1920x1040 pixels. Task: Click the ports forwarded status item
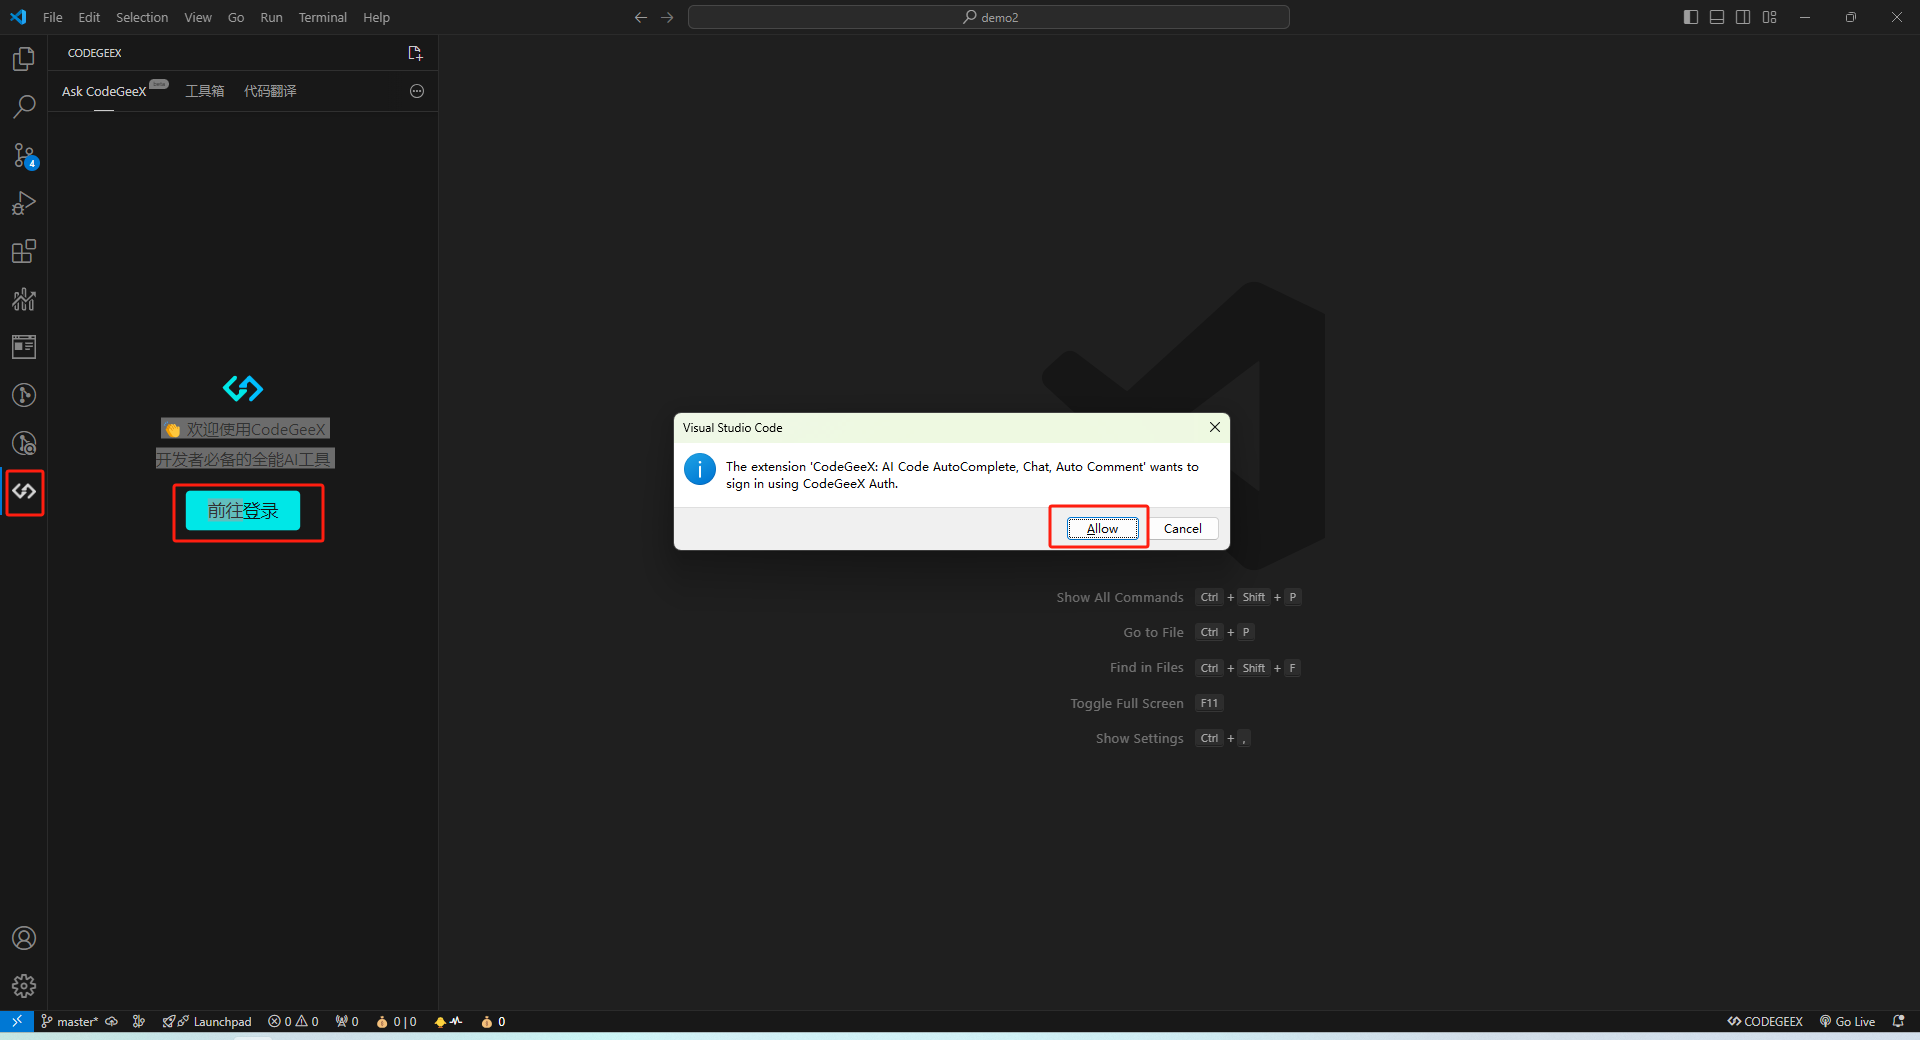(347, 1021)
